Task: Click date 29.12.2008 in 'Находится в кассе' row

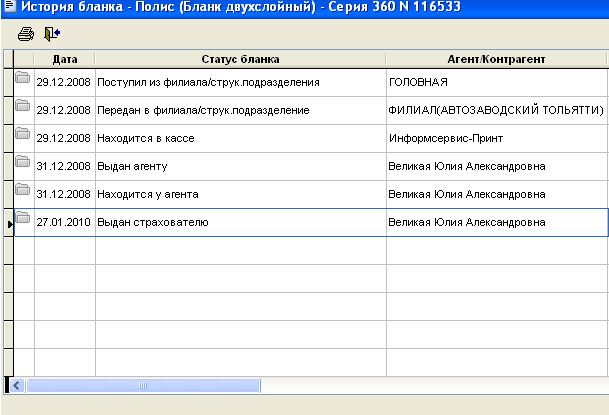Action: click(x=63, y=139)
